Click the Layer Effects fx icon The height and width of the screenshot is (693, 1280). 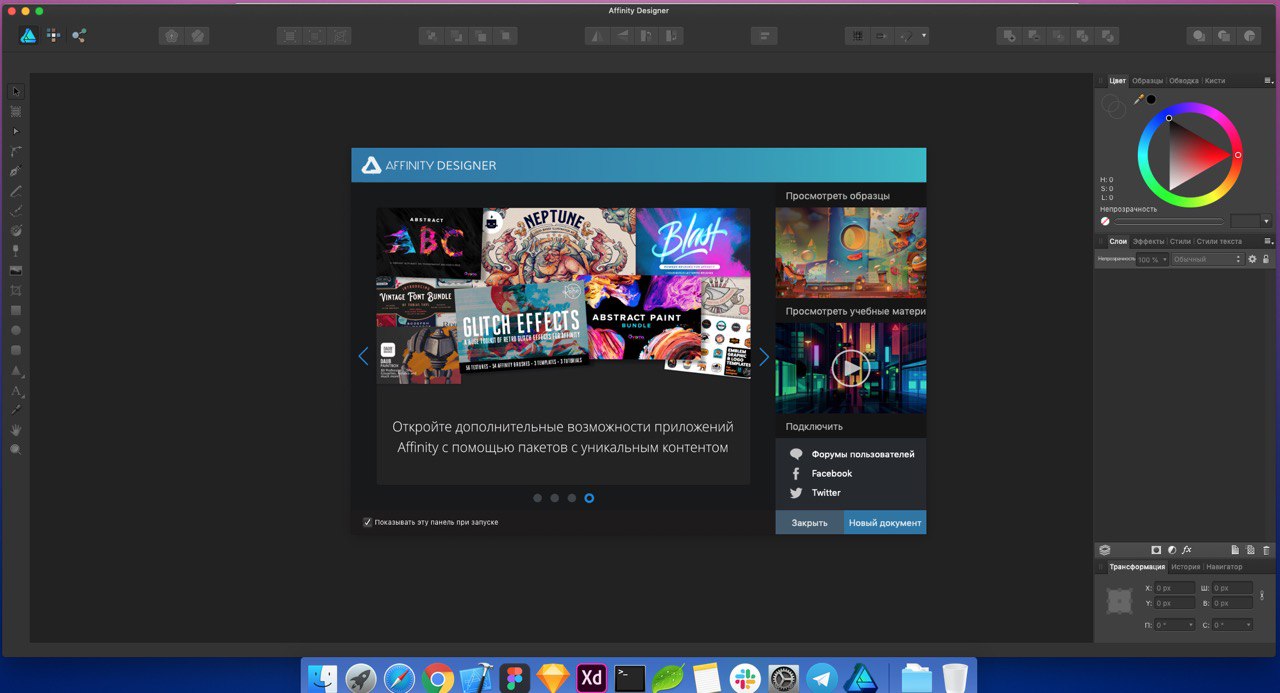(x=1187, y=550)
